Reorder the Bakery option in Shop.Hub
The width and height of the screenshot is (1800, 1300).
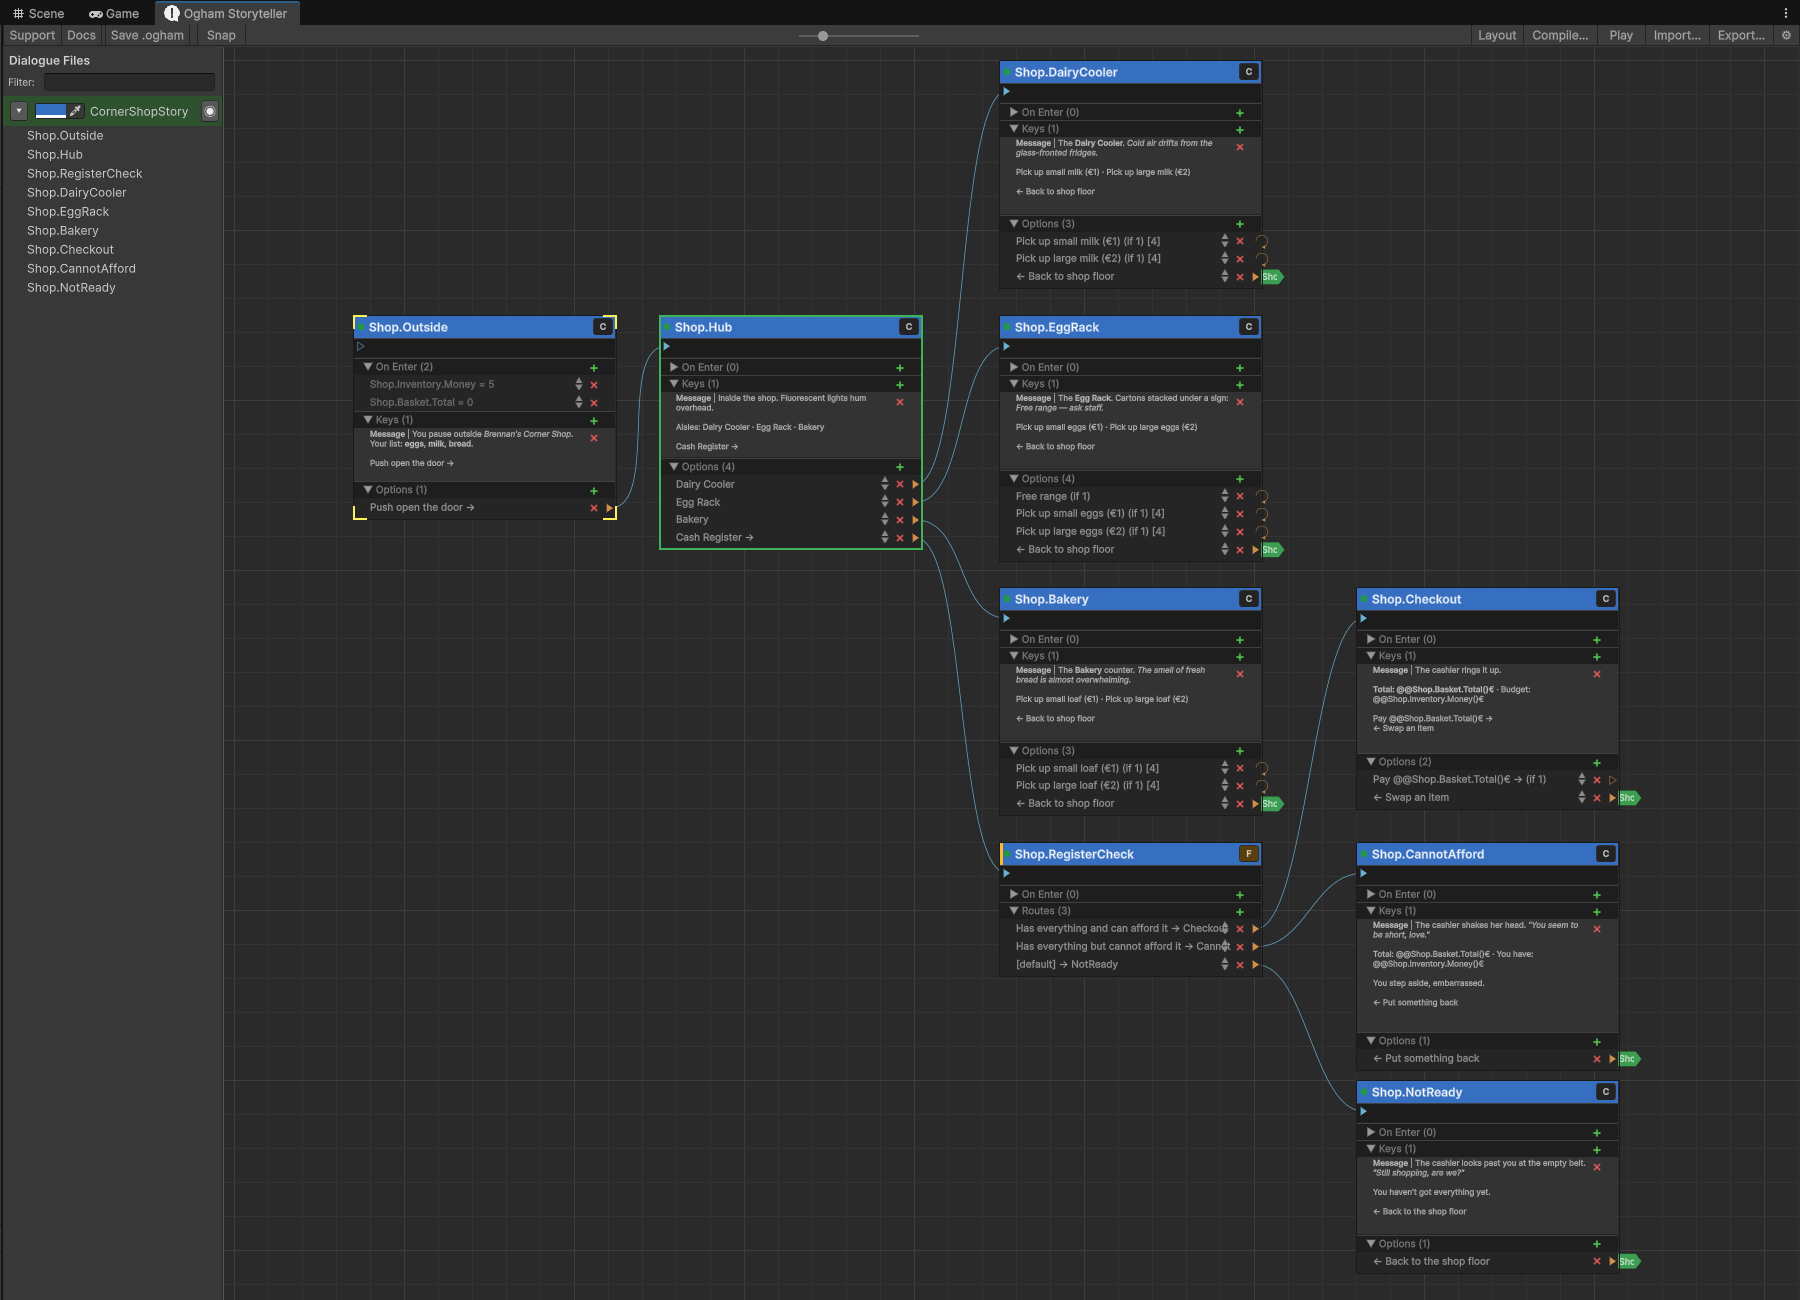pyautogui.click(x=885, y=520)
